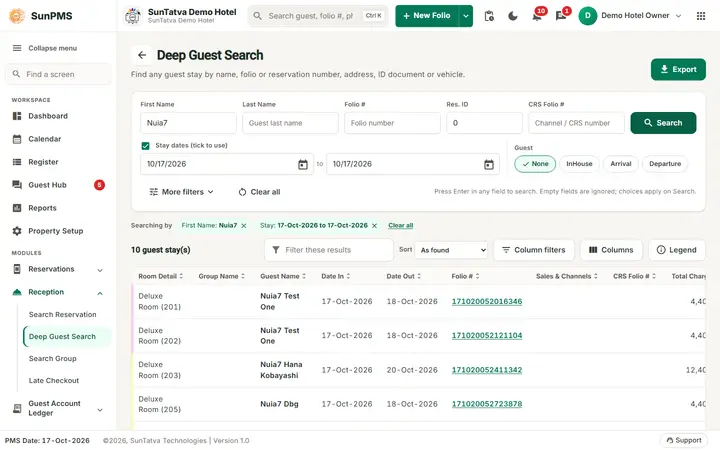The height and width of the screenshot is (450, 720).
Task: Open Reports from sidebar
Action: pyautogui.click(x=58, y=208)
